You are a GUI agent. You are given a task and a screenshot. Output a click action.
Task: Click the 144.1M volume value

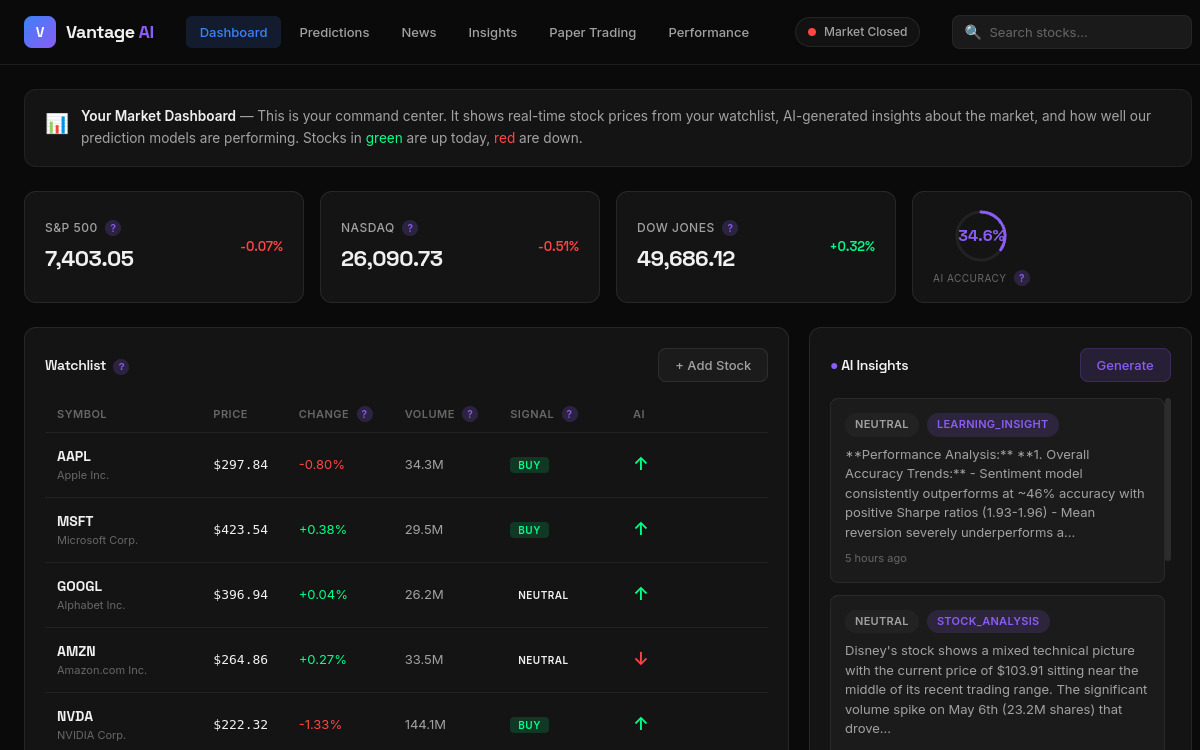pos(425,725)
